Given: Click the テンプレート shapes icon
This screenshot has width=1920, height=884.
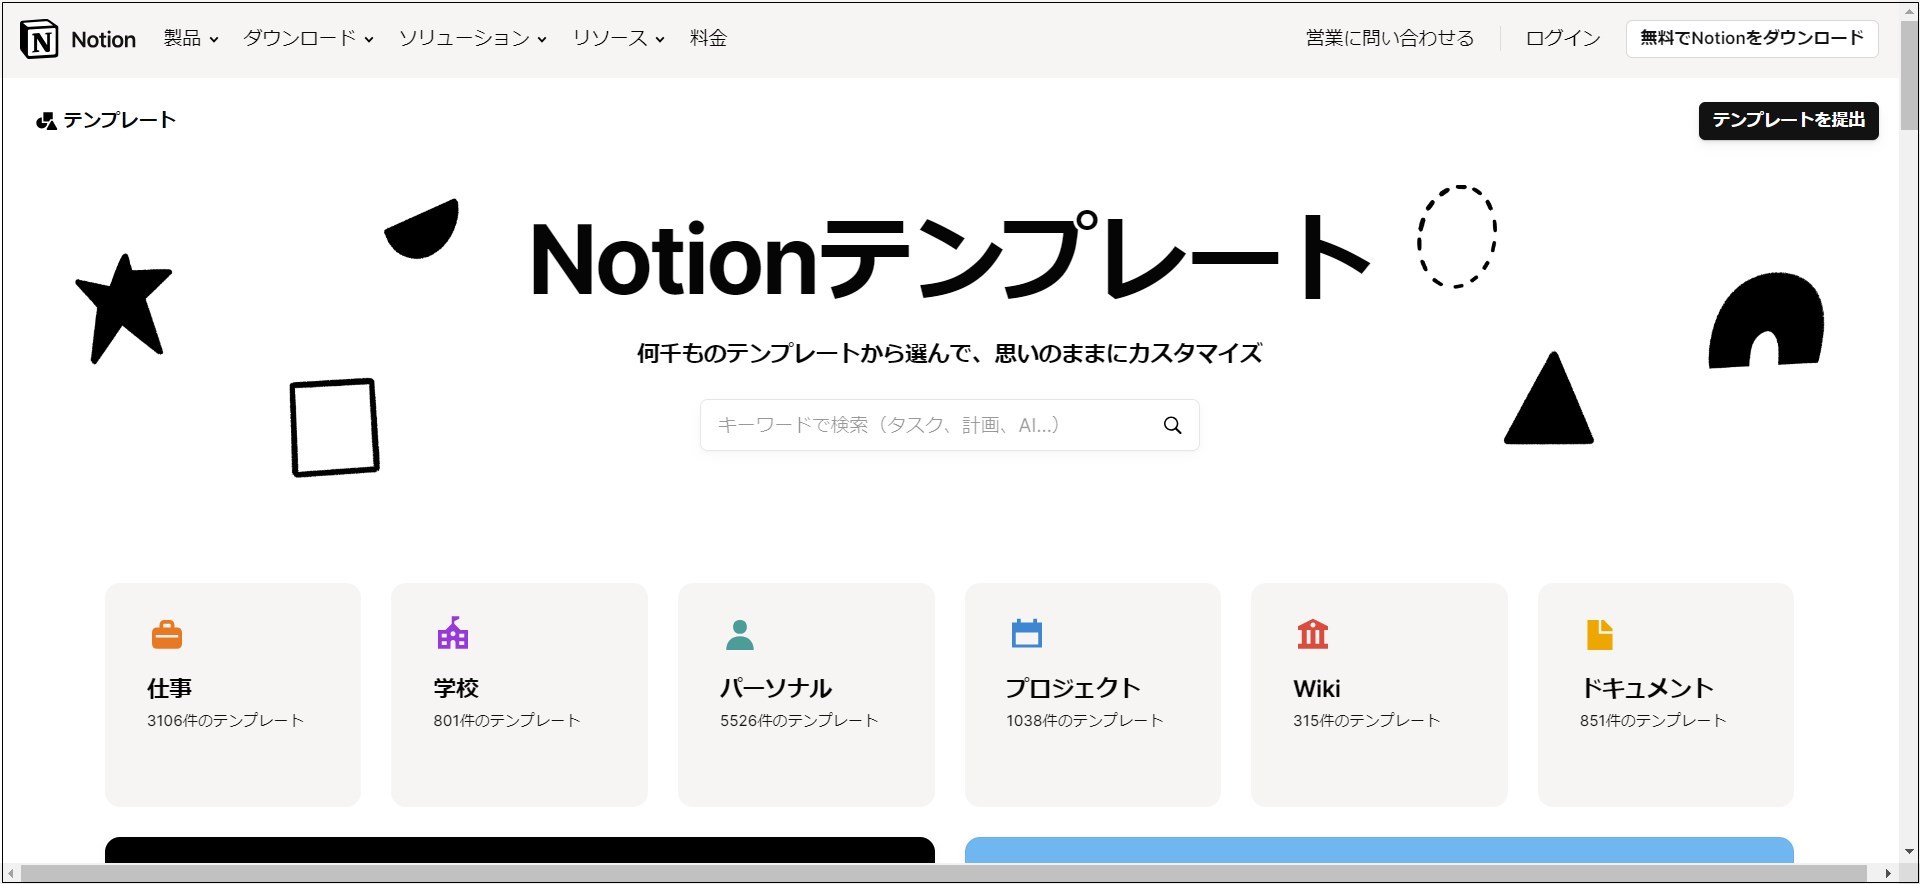Looking at the screenshot, I should (x=46, y=121).
